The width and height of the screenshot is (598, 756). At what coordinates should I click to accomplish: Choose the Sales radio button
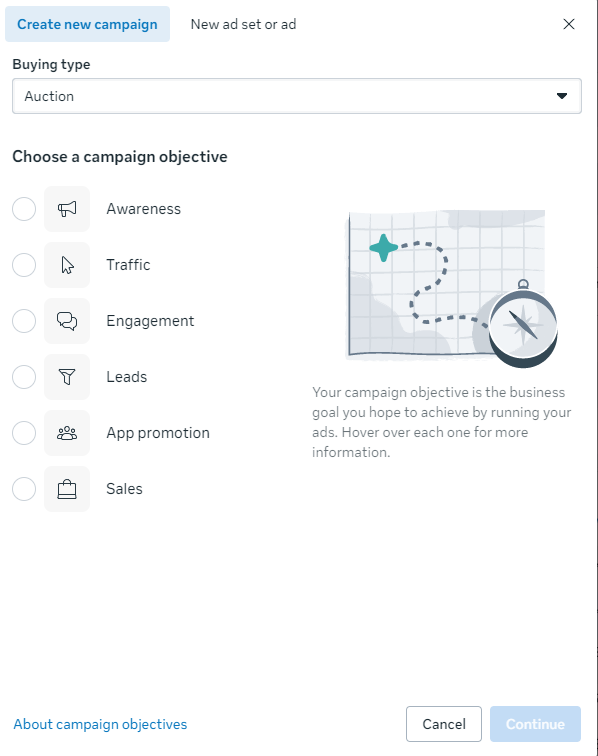24,488
